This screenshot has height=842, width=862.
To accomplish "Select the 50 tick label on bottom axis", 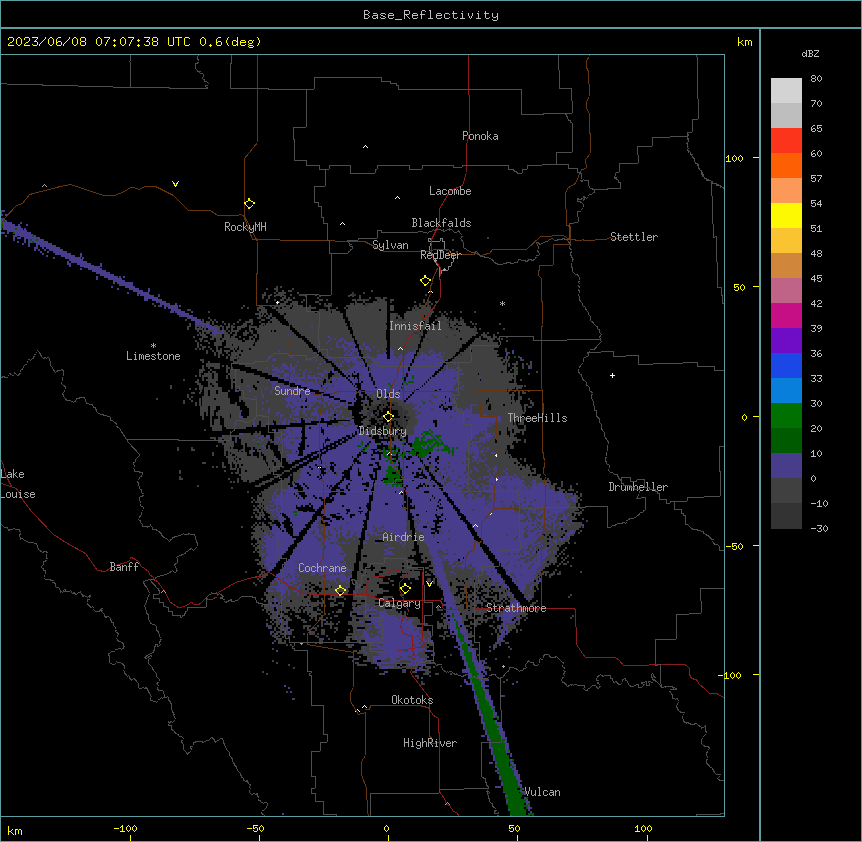I will click(x=514, y=828).
